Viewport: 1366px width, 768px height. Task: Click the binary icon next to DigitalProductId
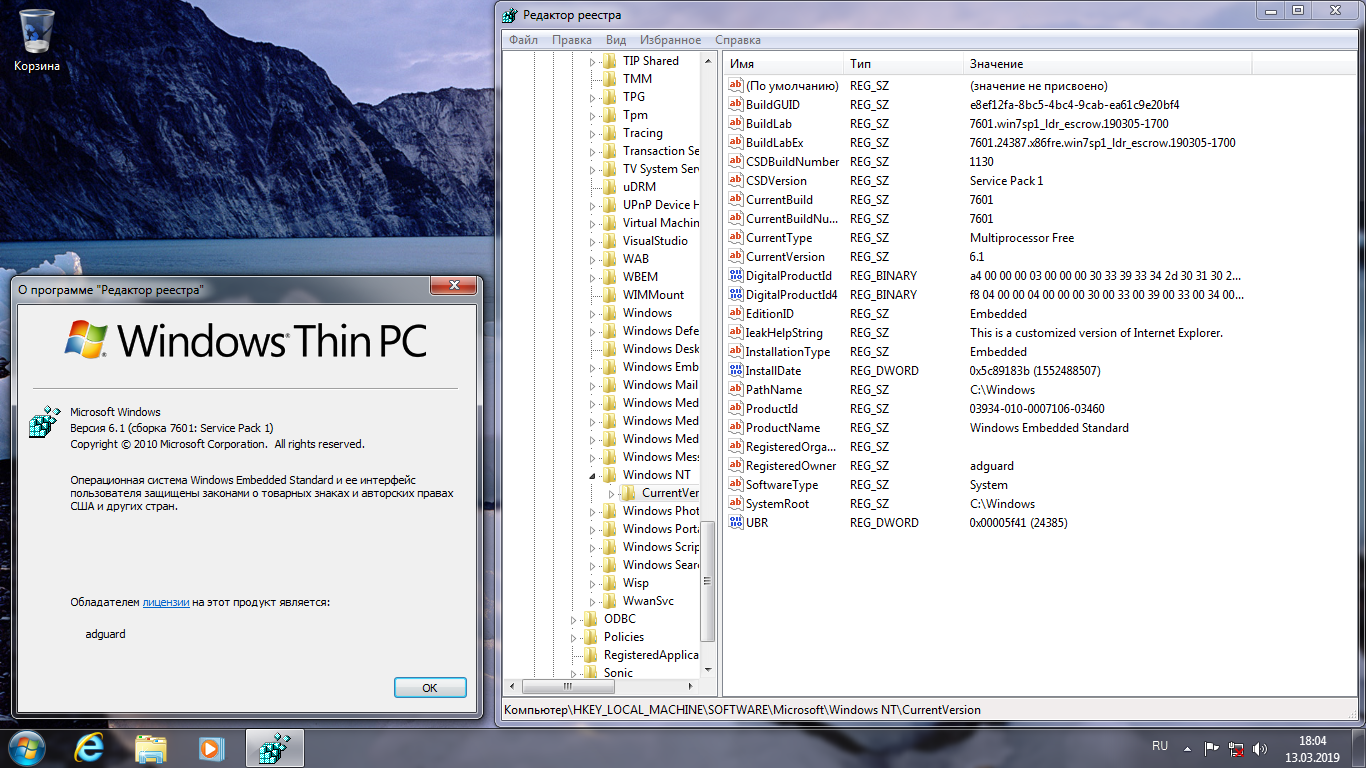click(736, 276)
